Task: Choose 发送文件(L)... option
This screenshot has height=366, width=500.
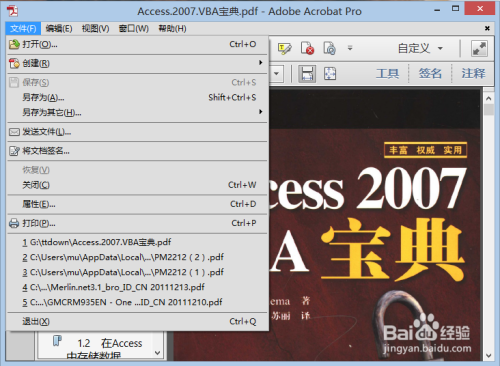Action: tap(137, 132)
